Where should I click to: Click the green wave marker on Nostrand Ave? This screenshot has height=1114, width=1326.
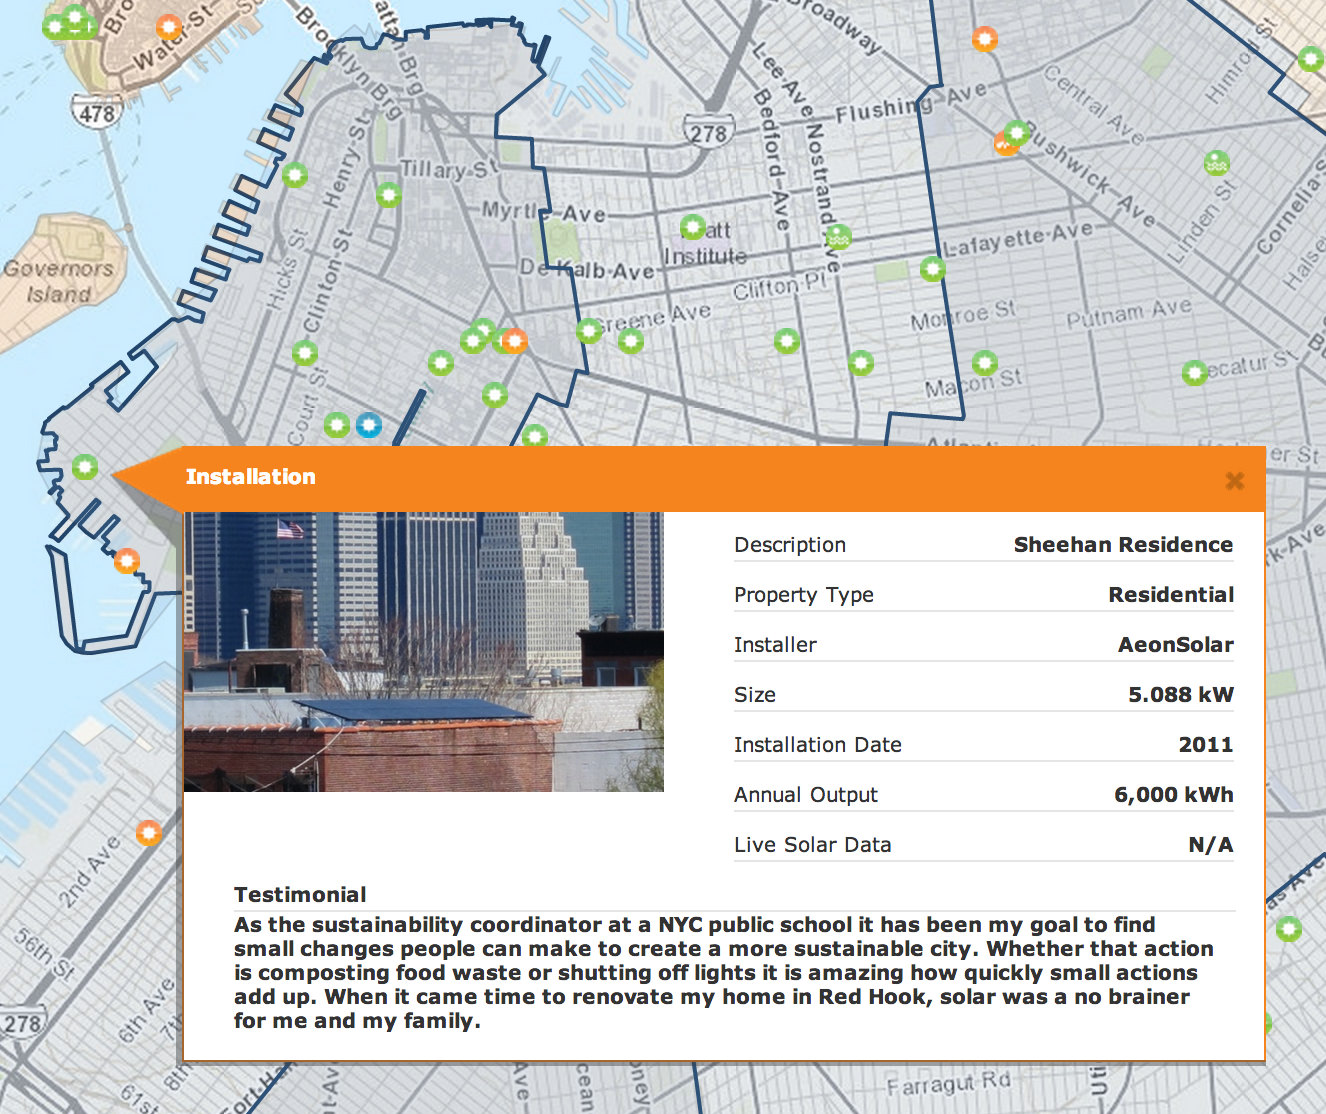838,237
